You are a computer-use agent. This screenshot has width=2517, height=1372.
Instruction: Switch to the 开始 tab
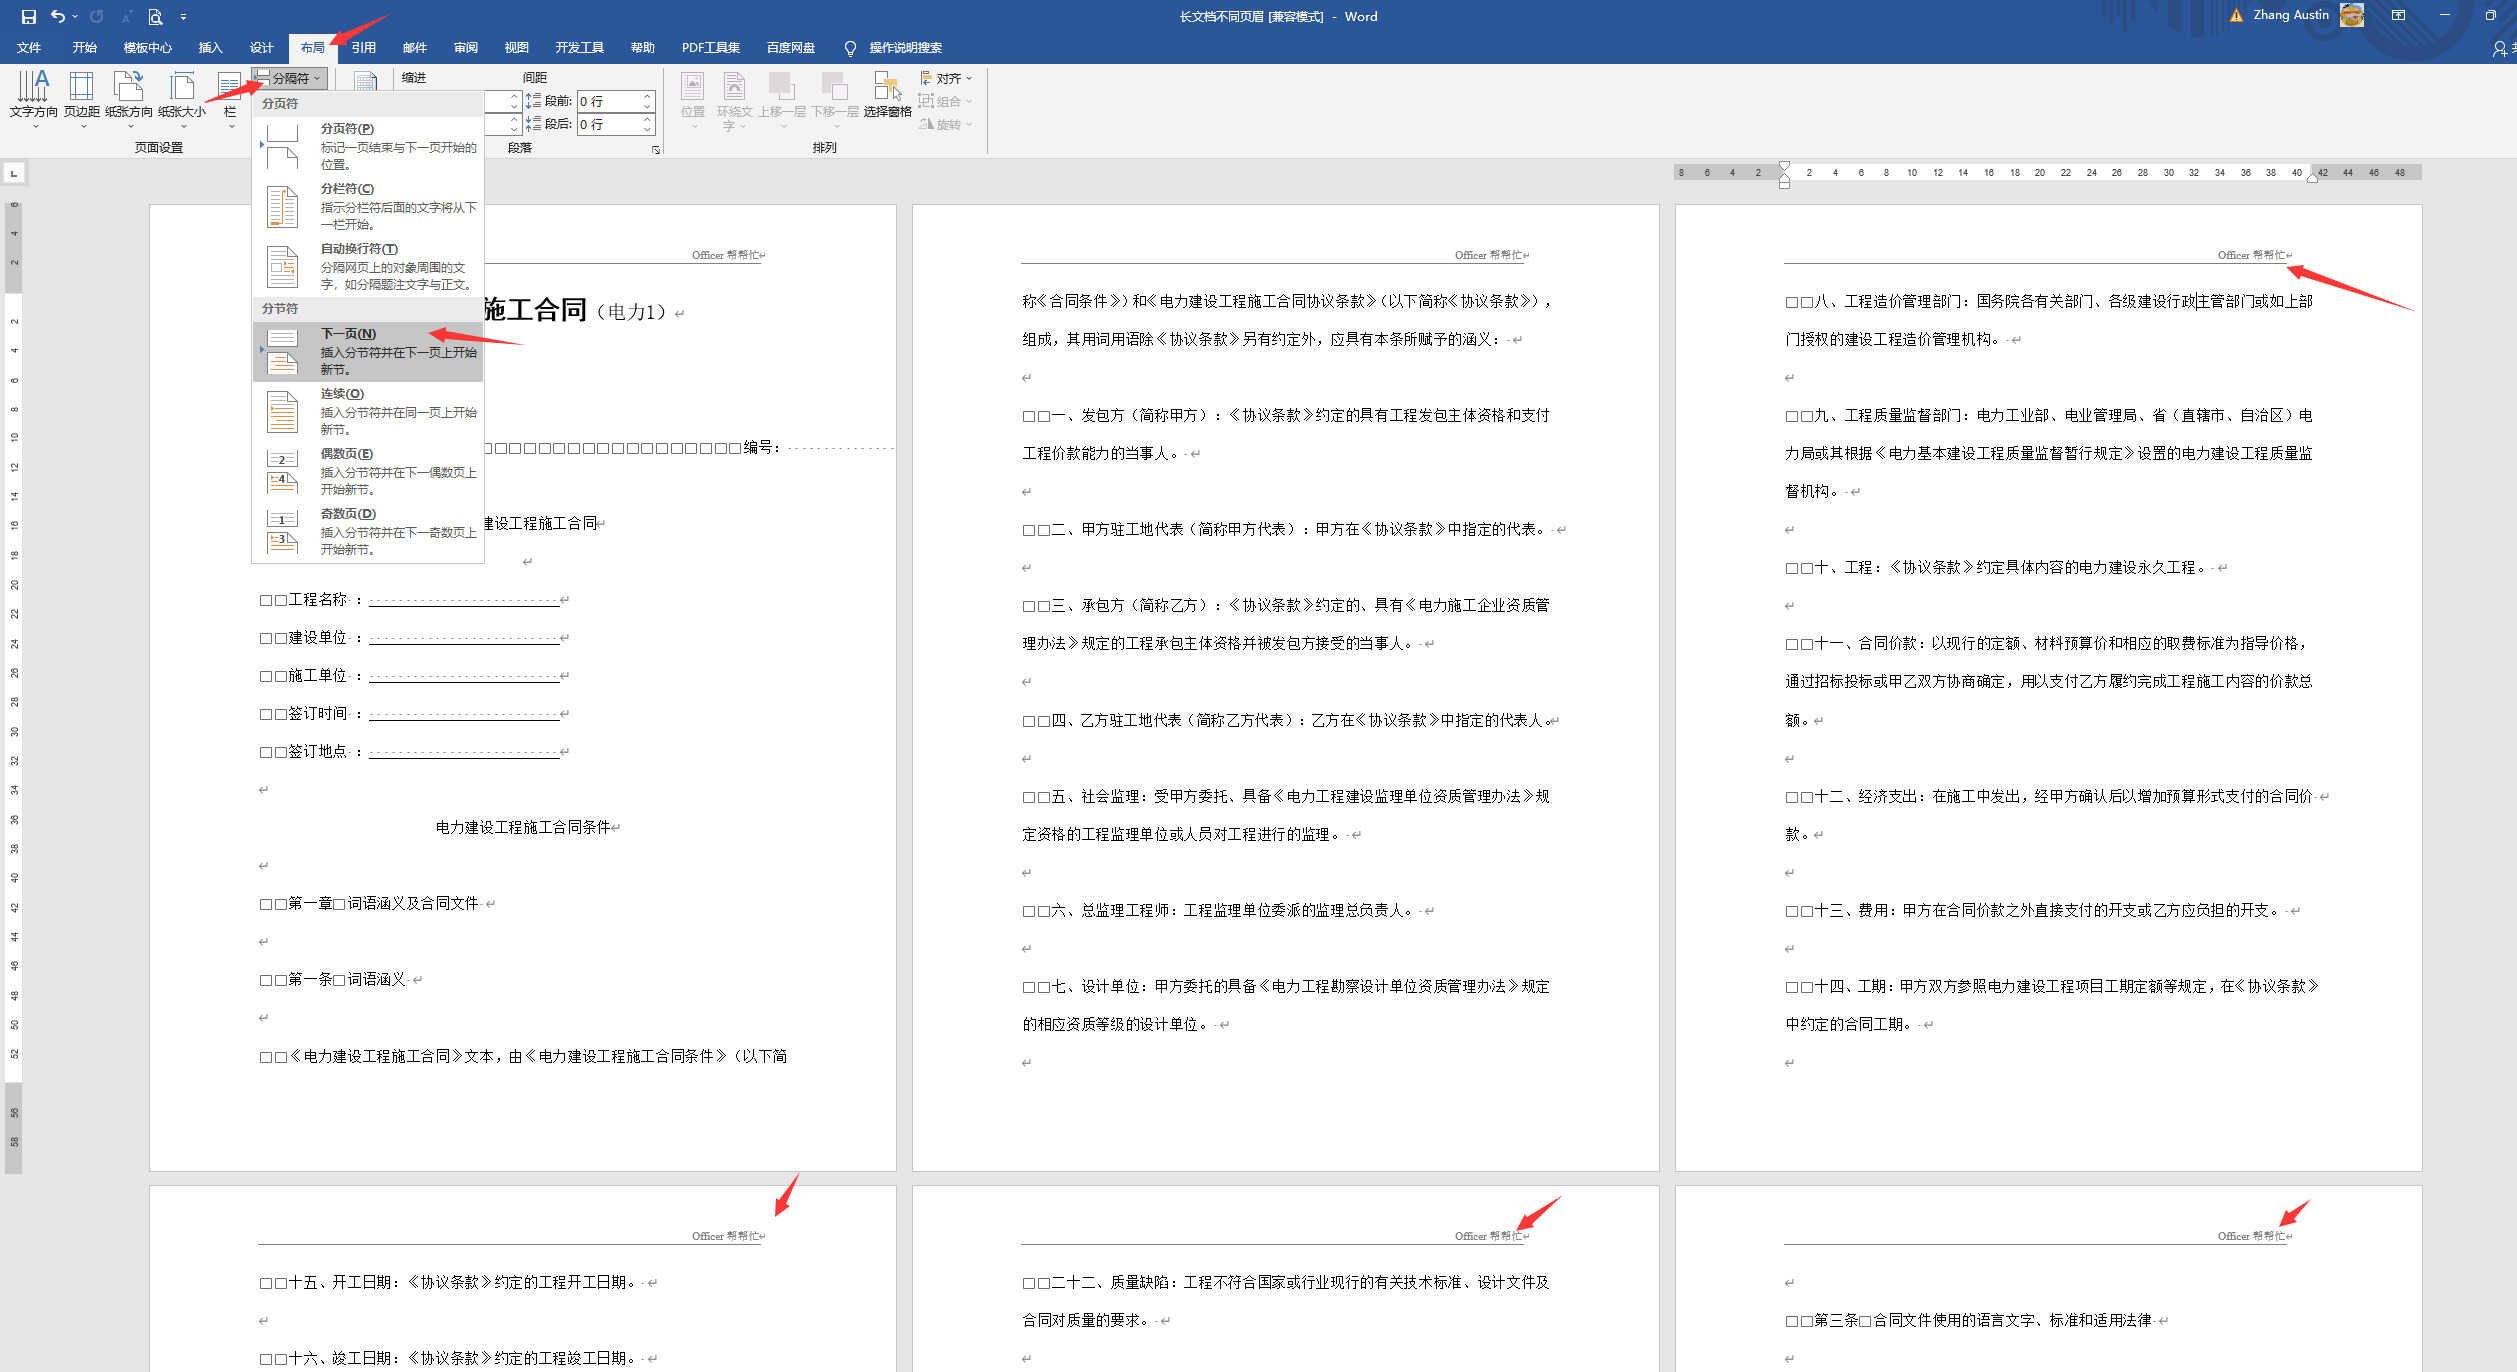[84, 47]
